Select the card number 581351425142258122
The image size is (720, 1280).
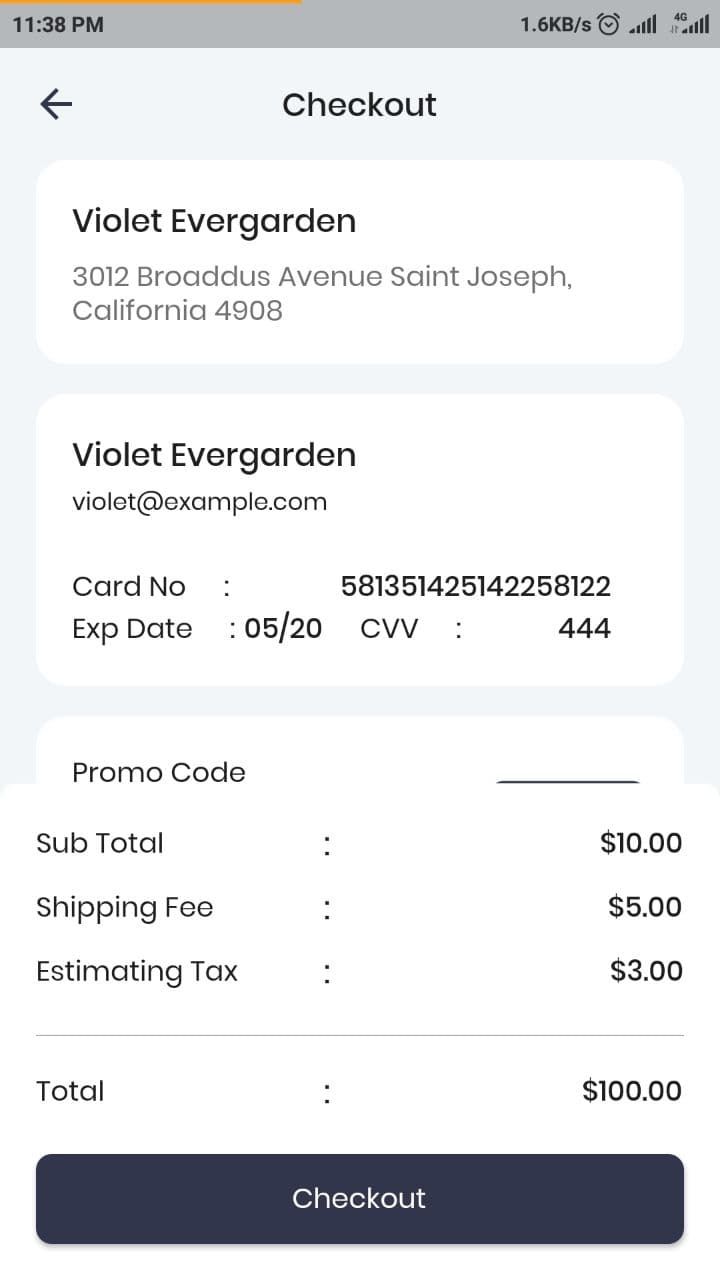[475, 586]
